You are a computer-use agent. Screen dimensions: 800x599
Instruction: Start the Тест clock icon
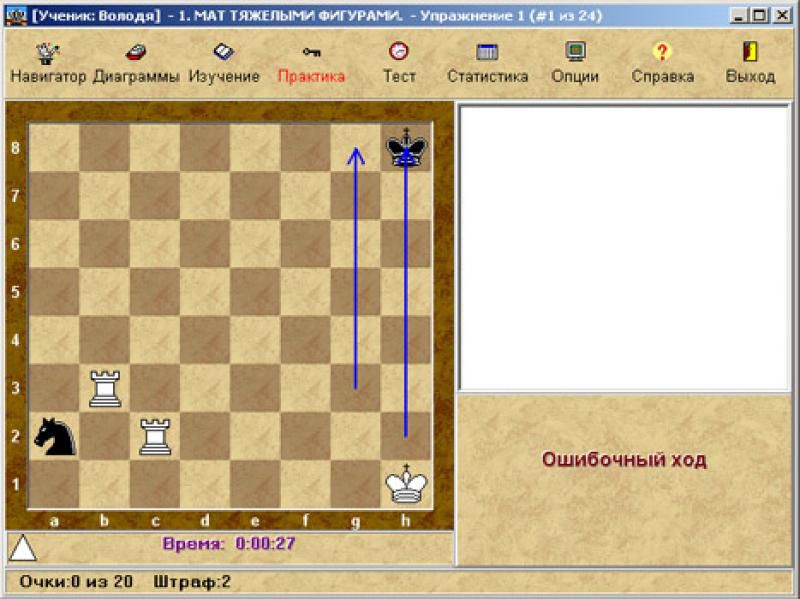coord(399,52)
